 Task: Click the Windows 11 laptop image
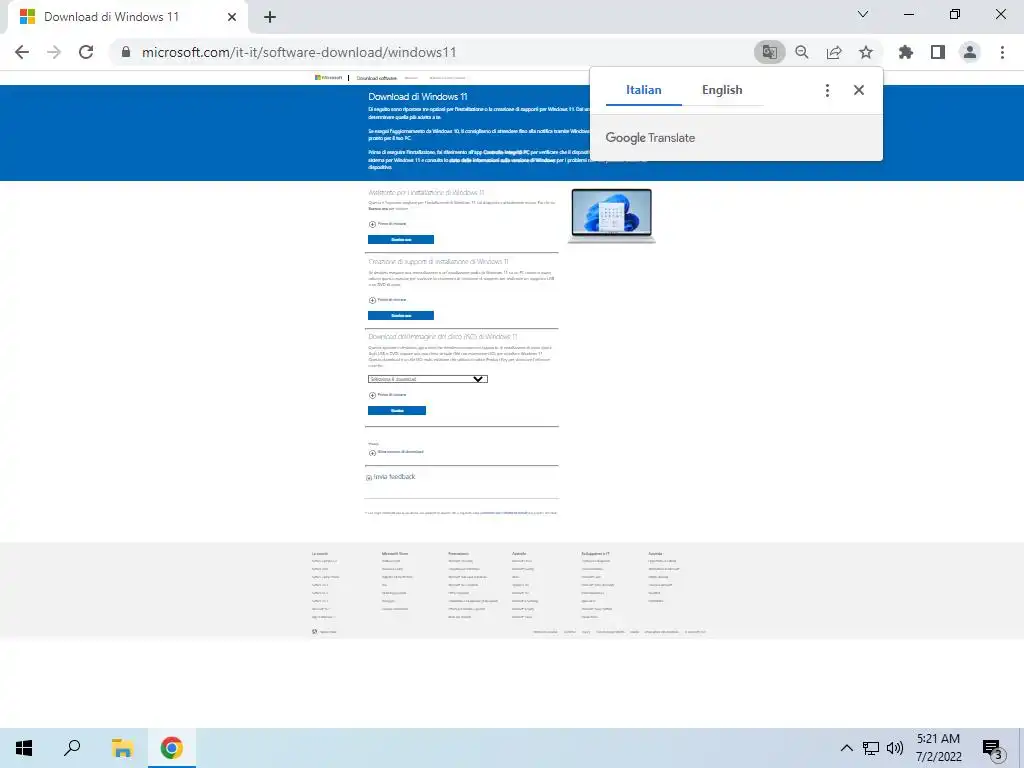[x=612, y=216]
